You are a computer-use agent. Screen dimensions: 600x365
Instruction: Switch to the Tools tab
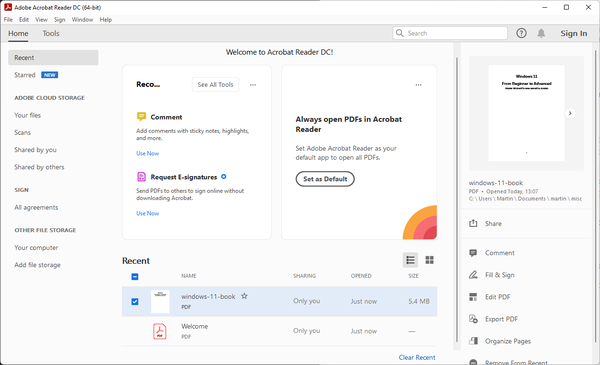point(51,33)
